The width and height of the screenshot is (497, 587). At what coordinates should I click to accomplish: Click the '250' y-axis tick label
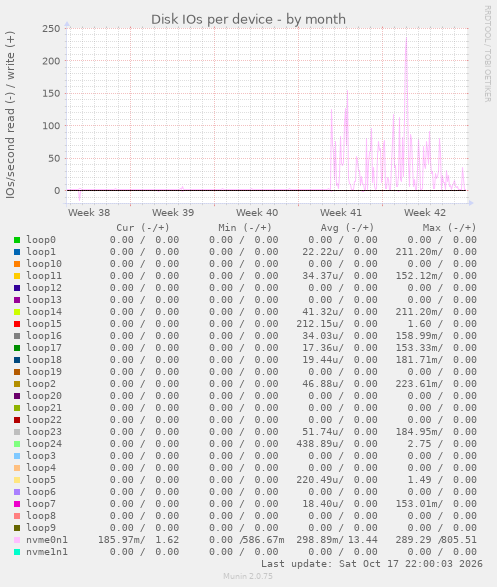click(51, 28)
